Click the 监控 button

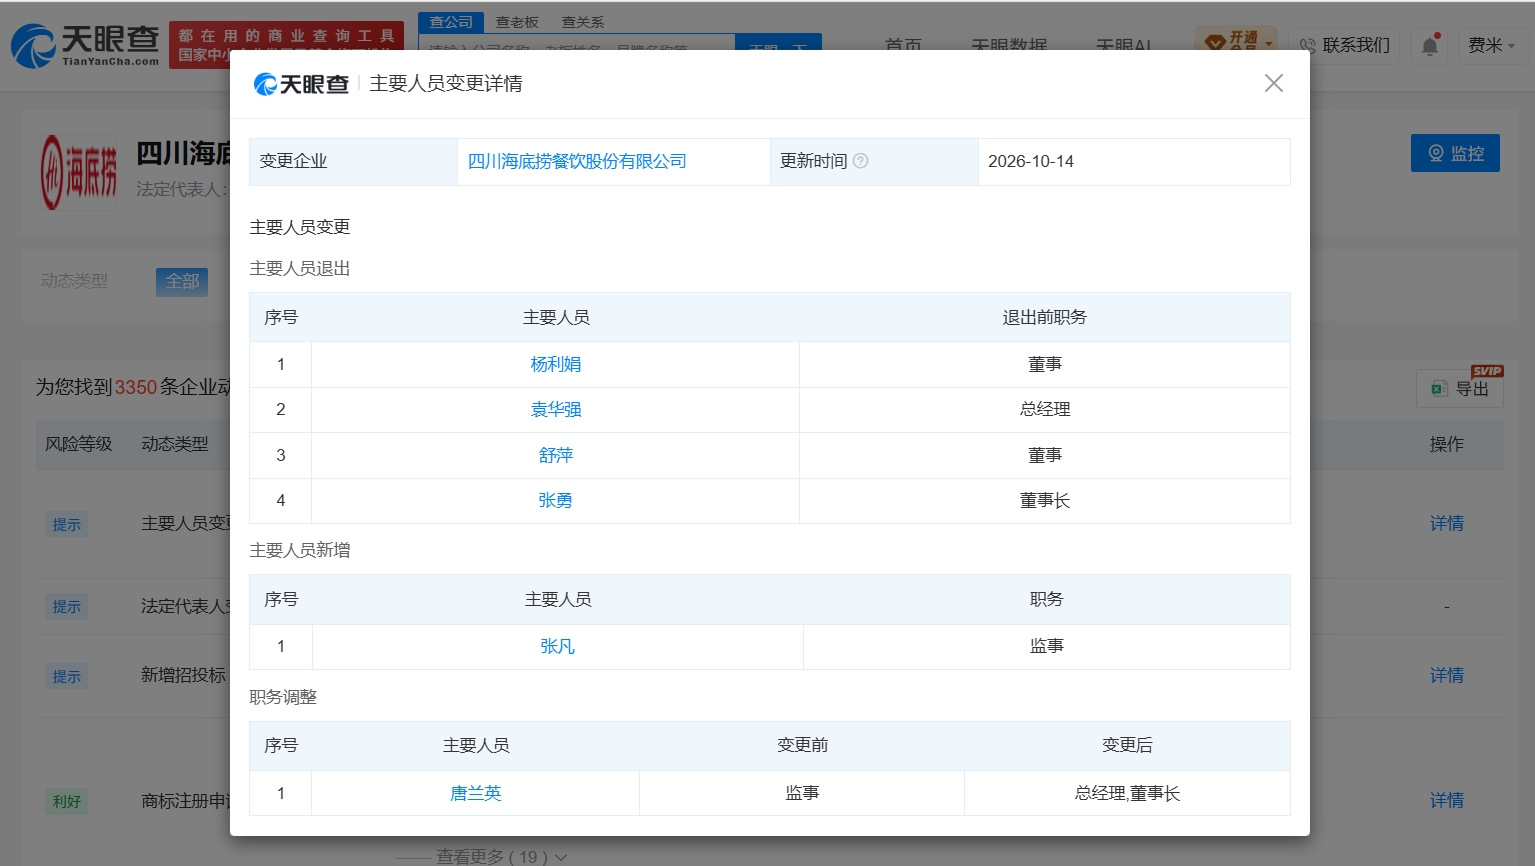pos(1455,153)
